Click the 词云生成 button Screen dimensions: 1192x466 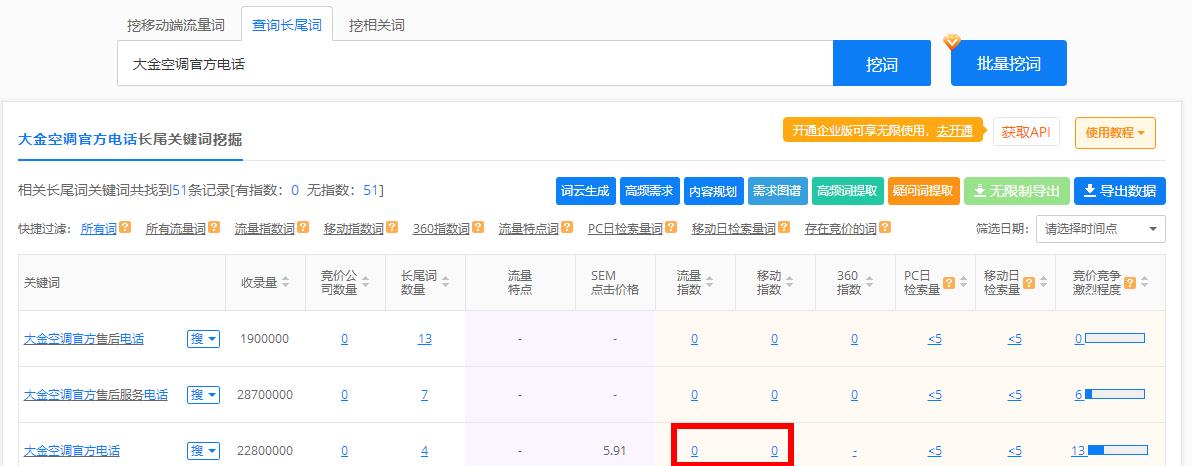coord(585,191)
